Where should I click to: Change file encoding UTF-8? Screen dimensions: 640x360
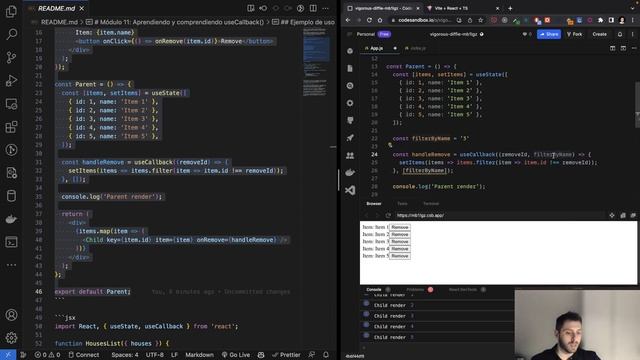point(155,355)
